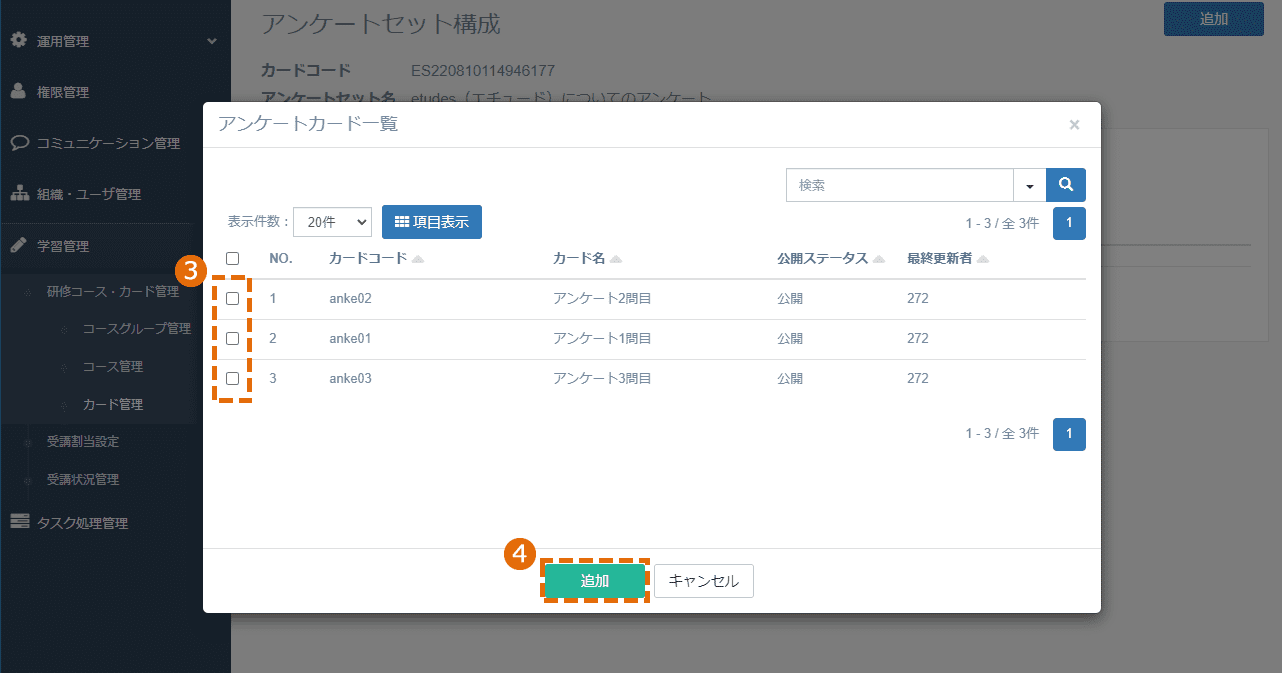Click the server icon beside タスク処理管理

19,522
